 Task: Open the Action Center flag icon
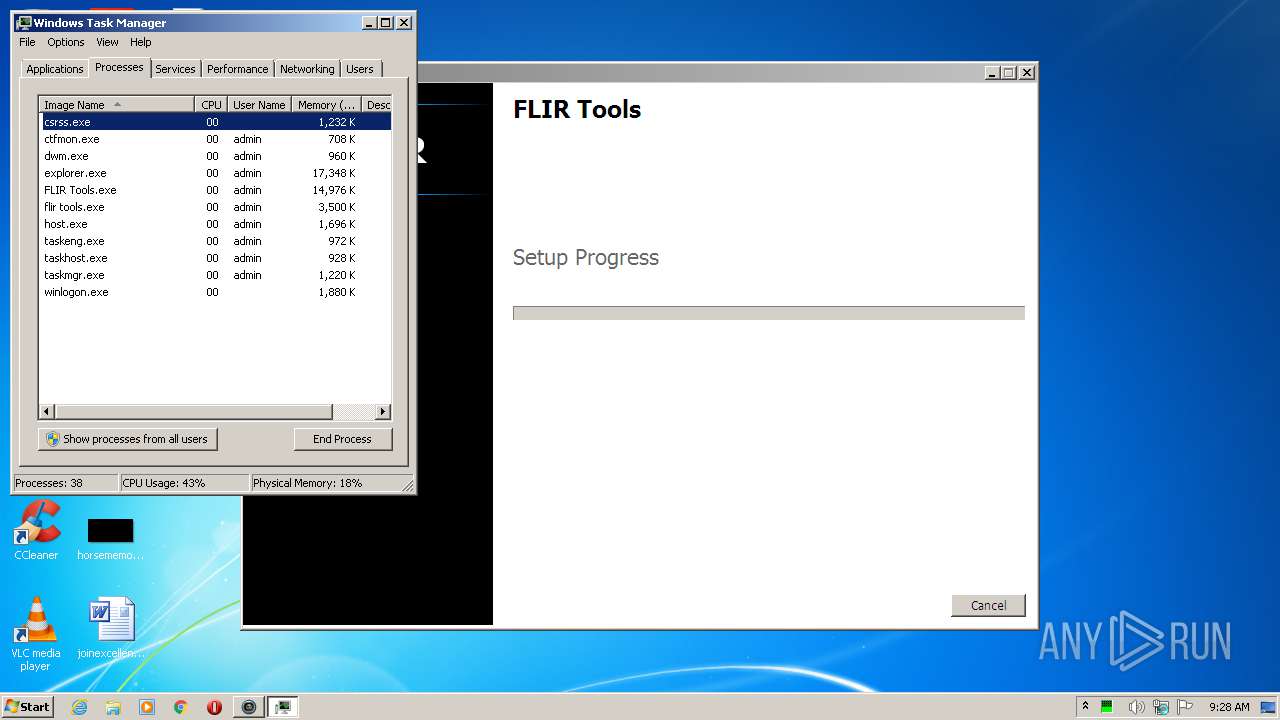[1185, 707]
